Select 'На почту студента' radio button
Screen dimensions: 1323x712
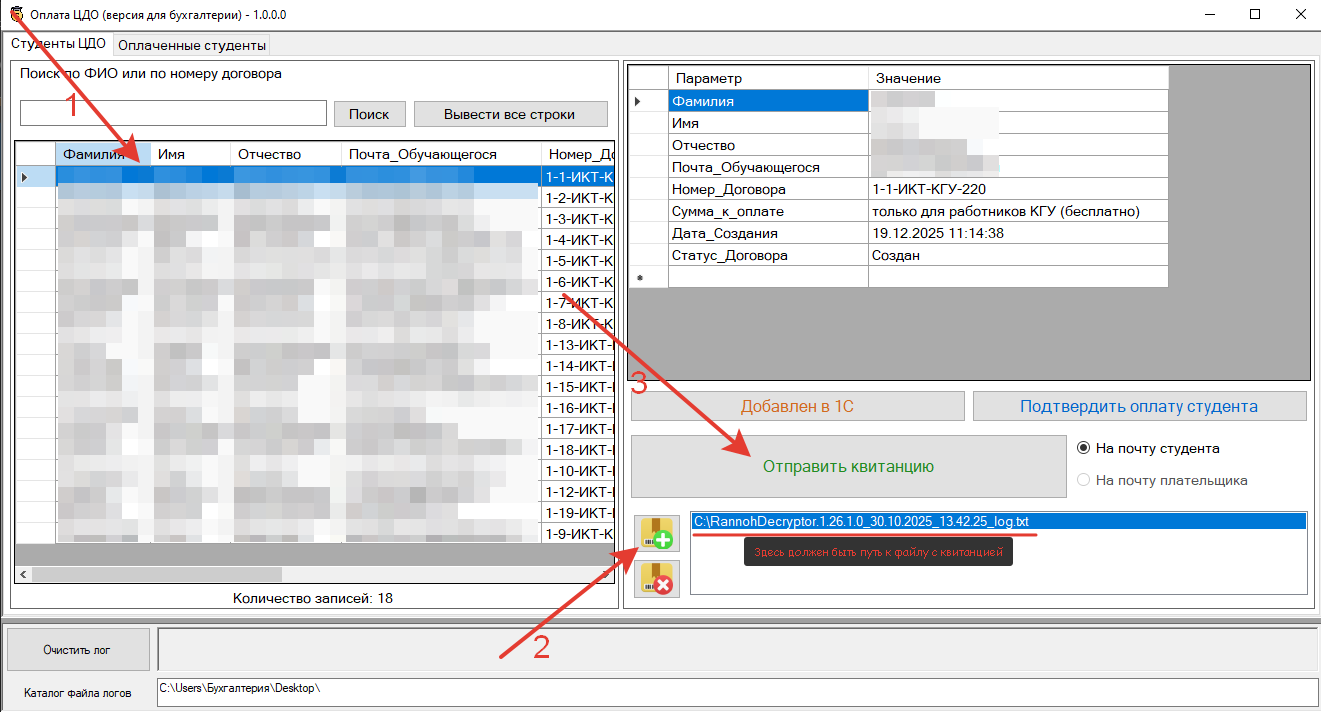coord(1083,449)
